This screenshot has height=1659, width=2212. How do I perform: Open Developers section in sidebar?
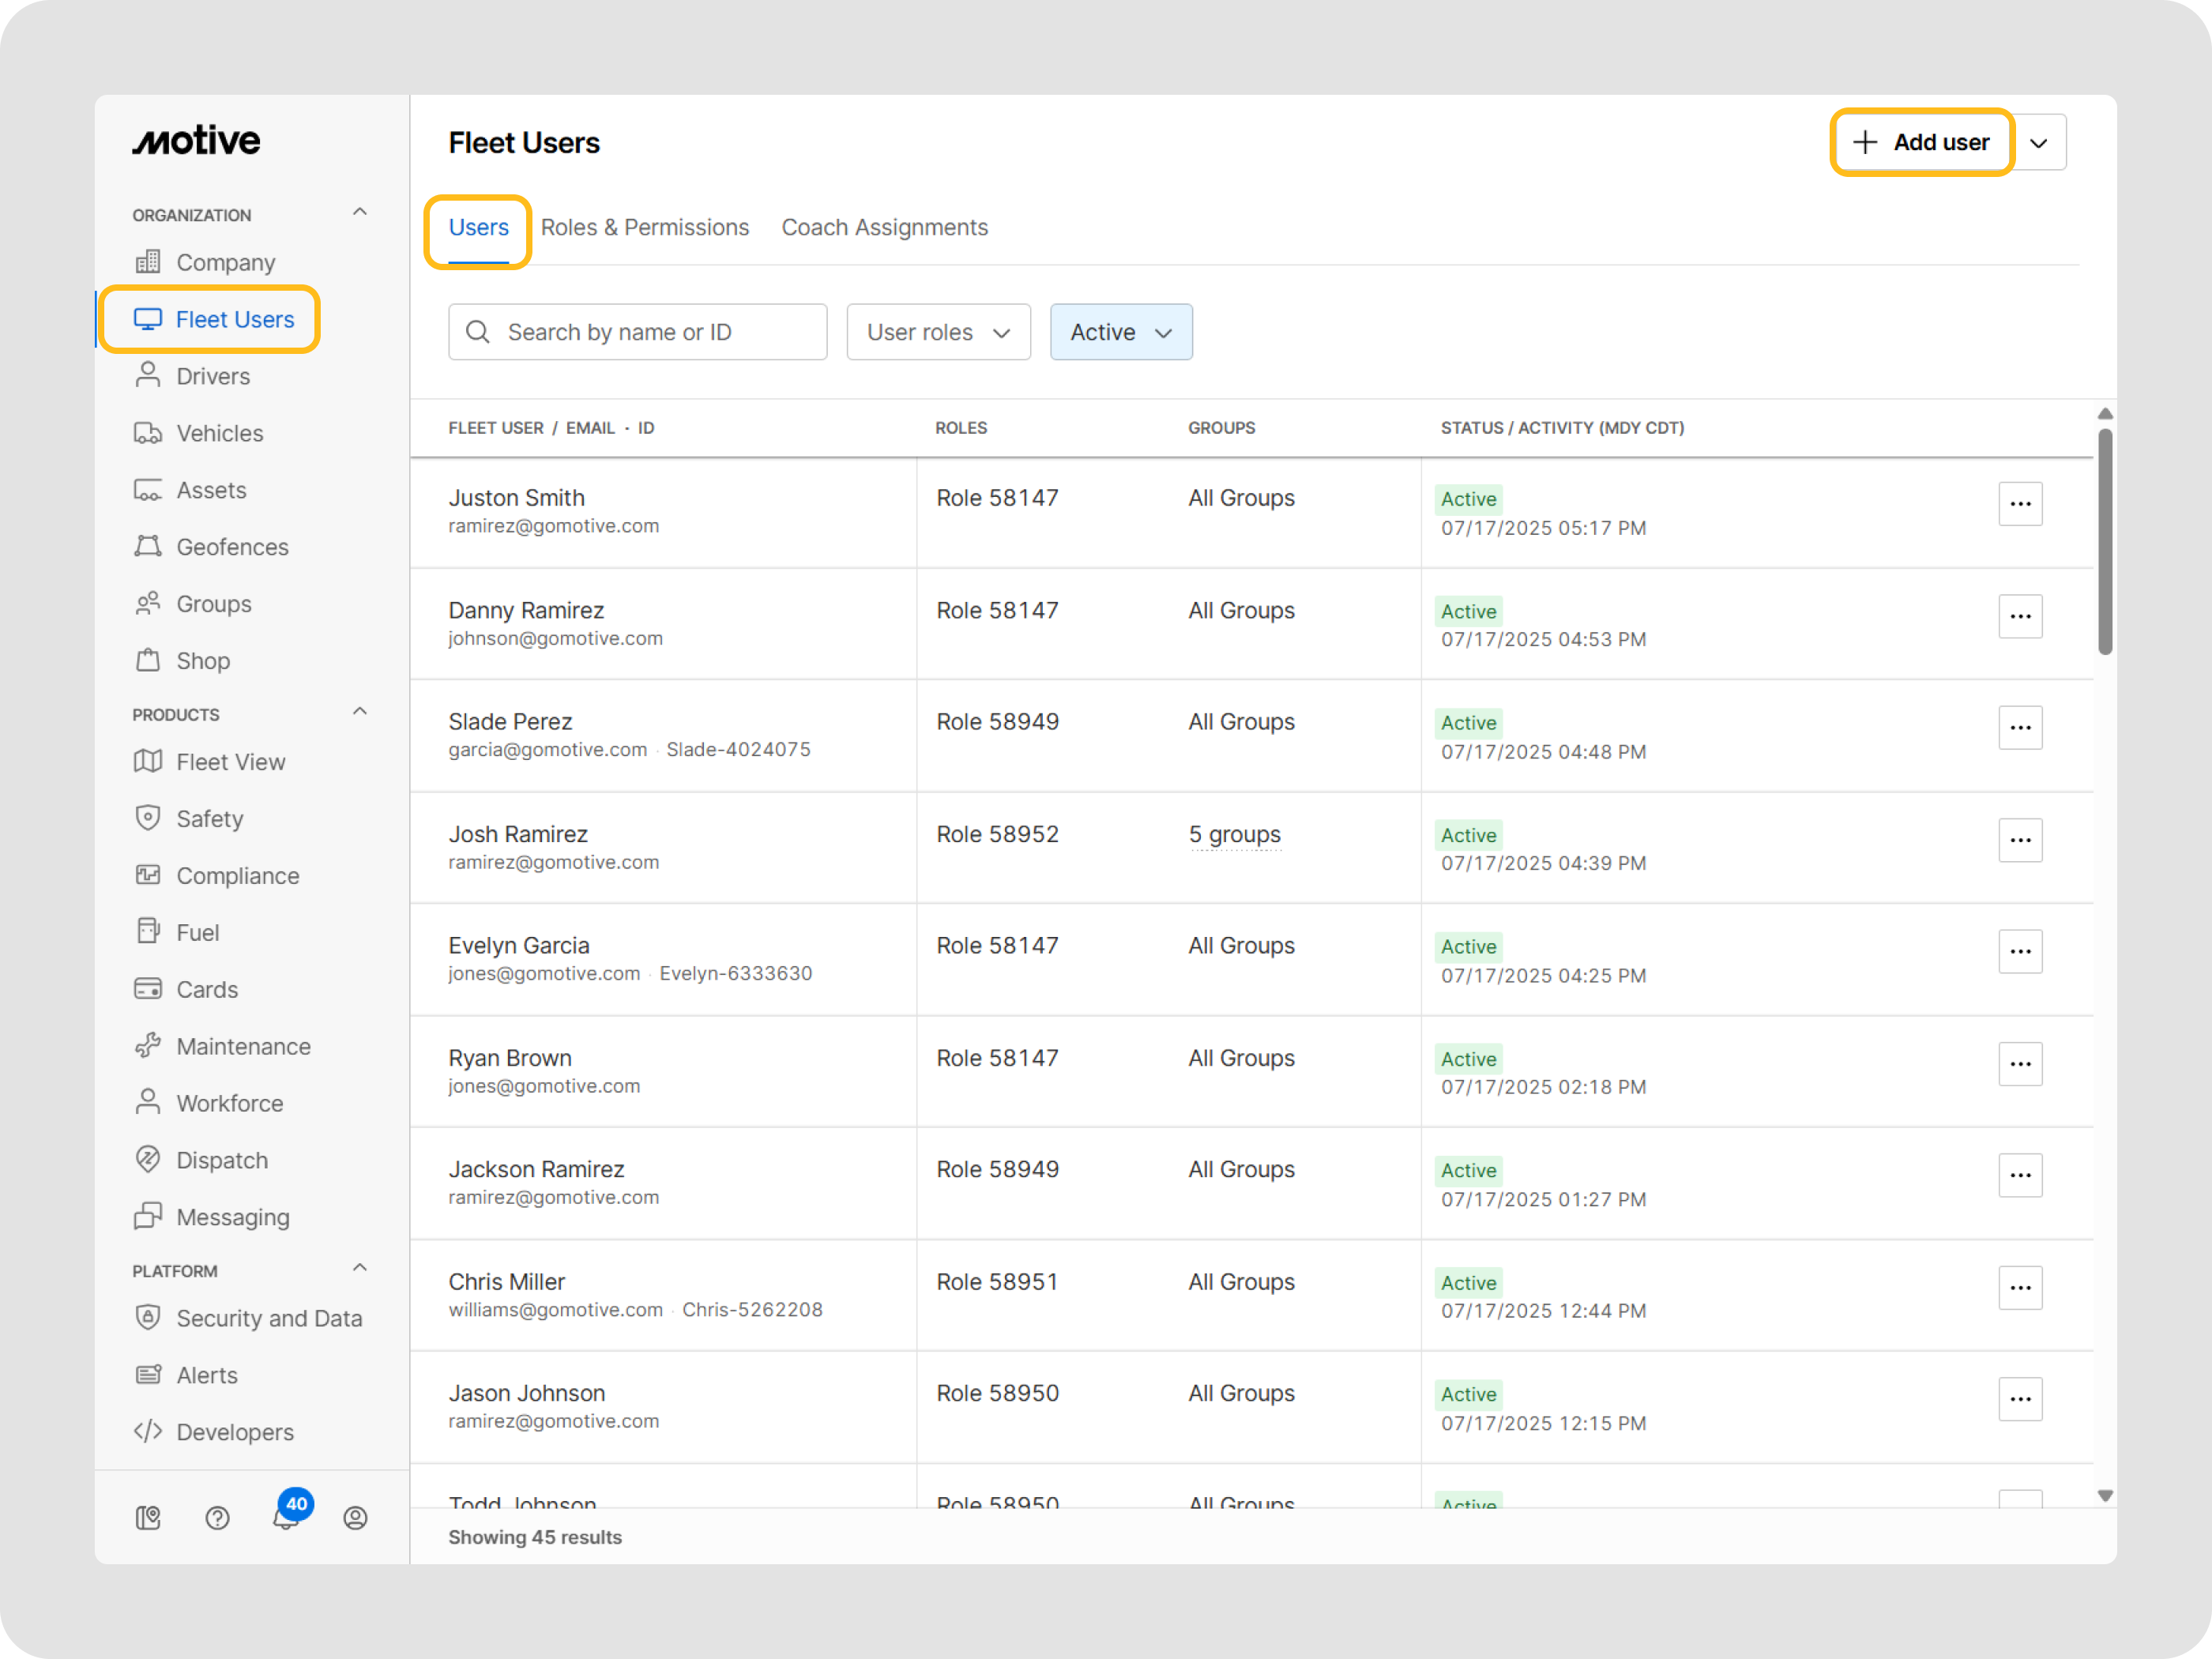coord(235,1432)
